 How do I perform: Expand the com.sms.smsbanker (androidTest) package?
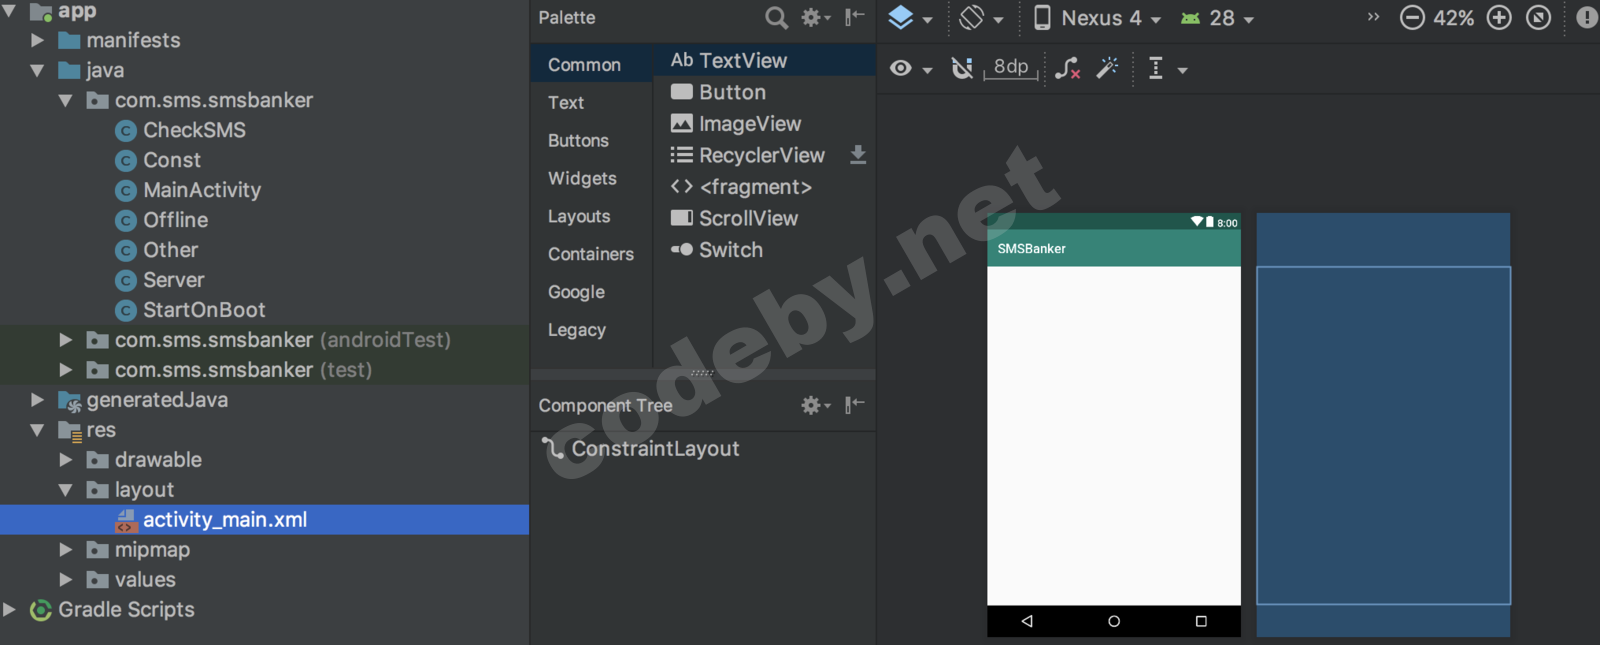[x=65, y=340]
